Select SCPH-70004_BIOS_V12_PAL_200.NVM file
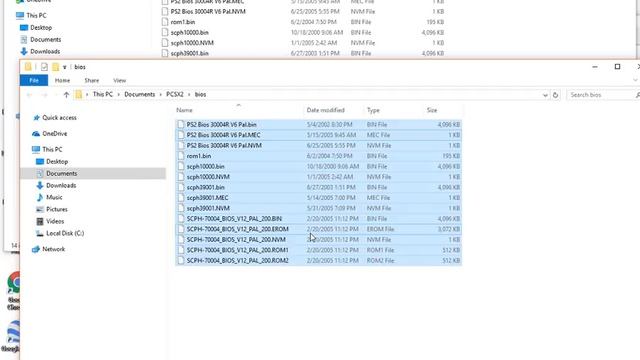Viewport: 640px width, 360px height. tap(236, 240)
